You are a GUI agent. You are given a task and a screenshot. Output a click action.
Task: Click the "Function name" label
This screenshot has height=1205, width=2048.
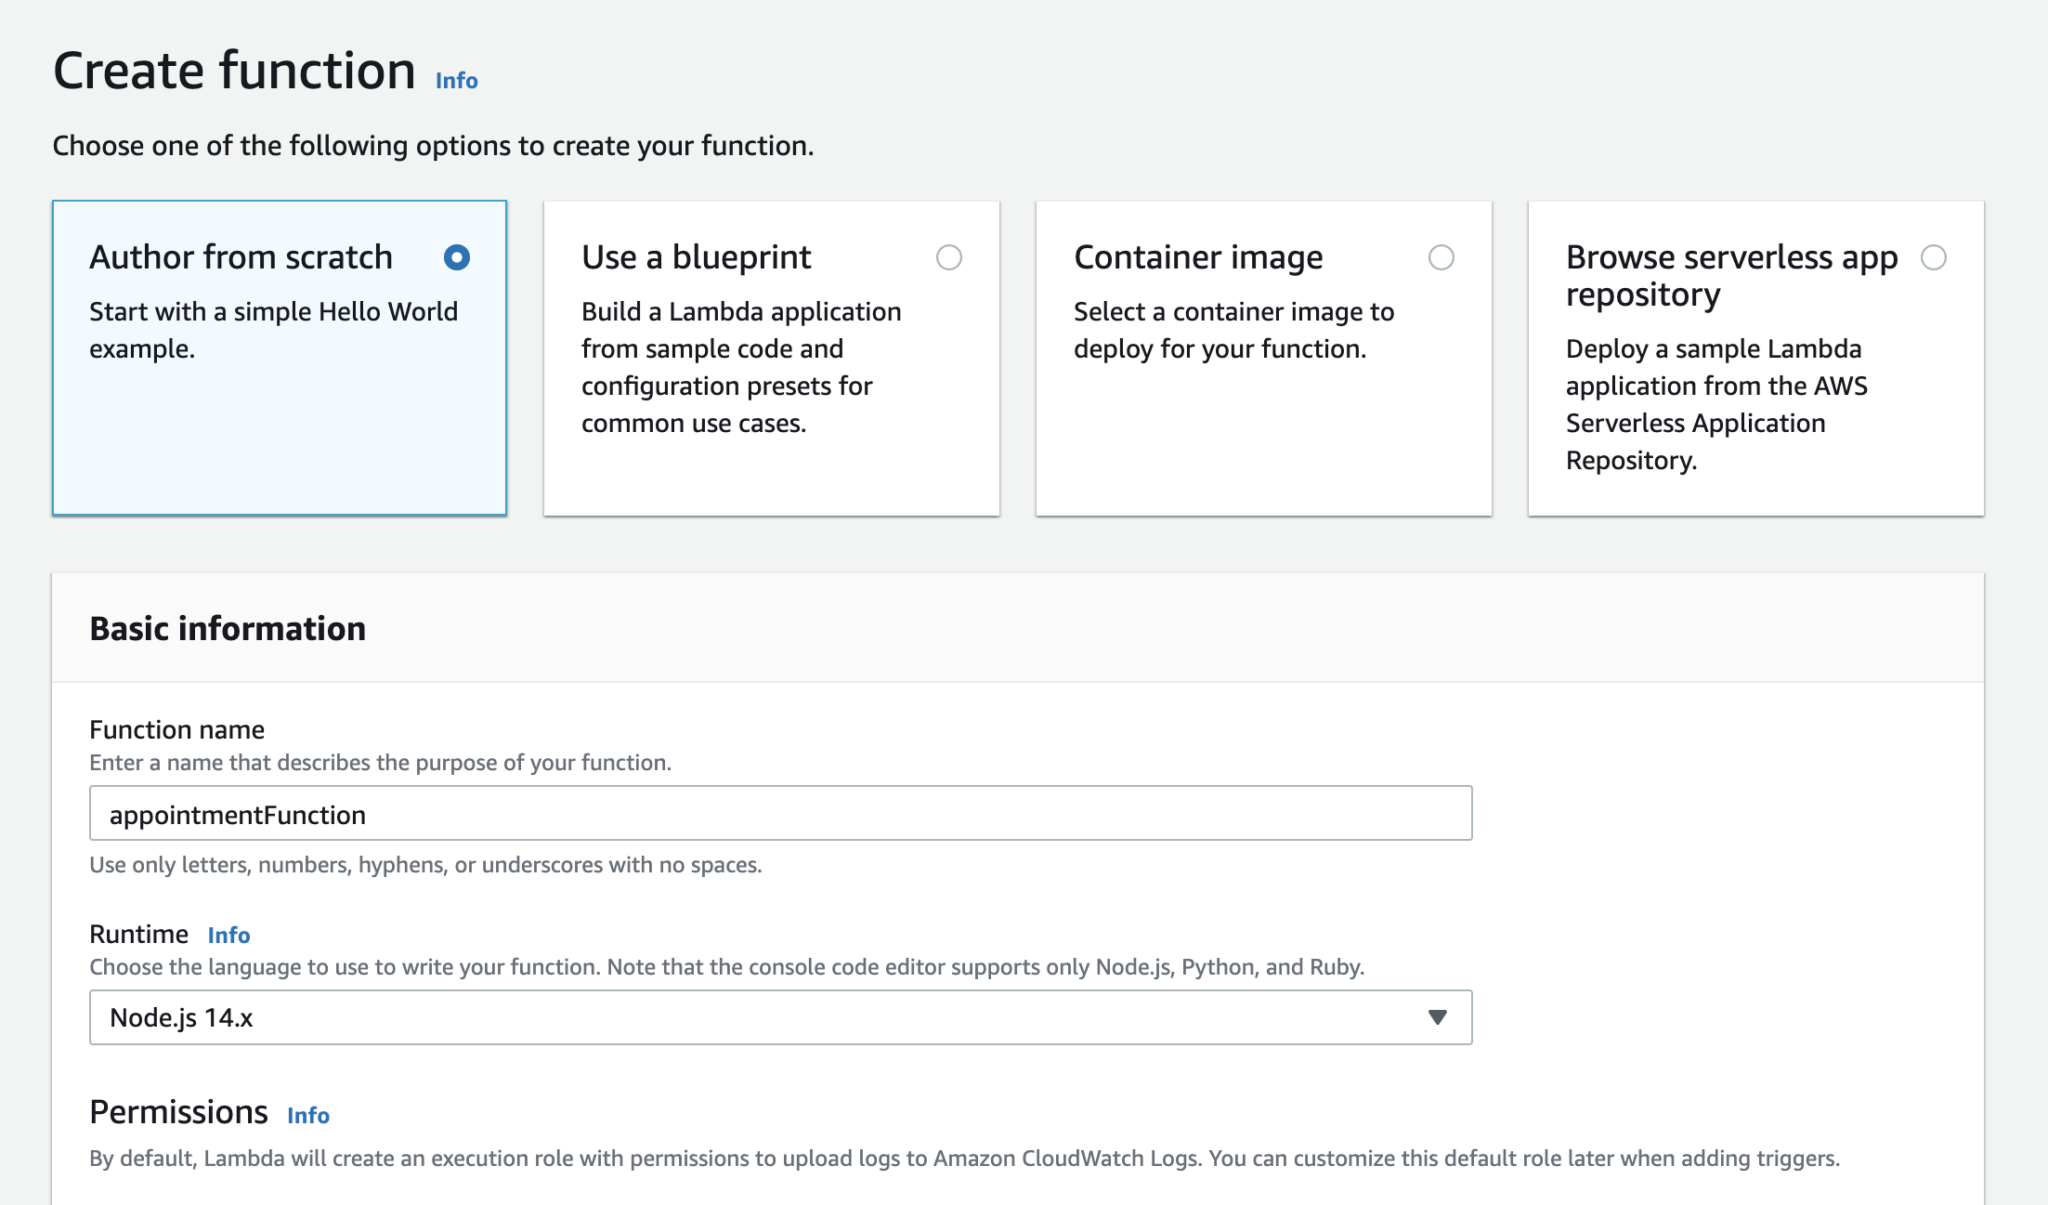[176, 729]
